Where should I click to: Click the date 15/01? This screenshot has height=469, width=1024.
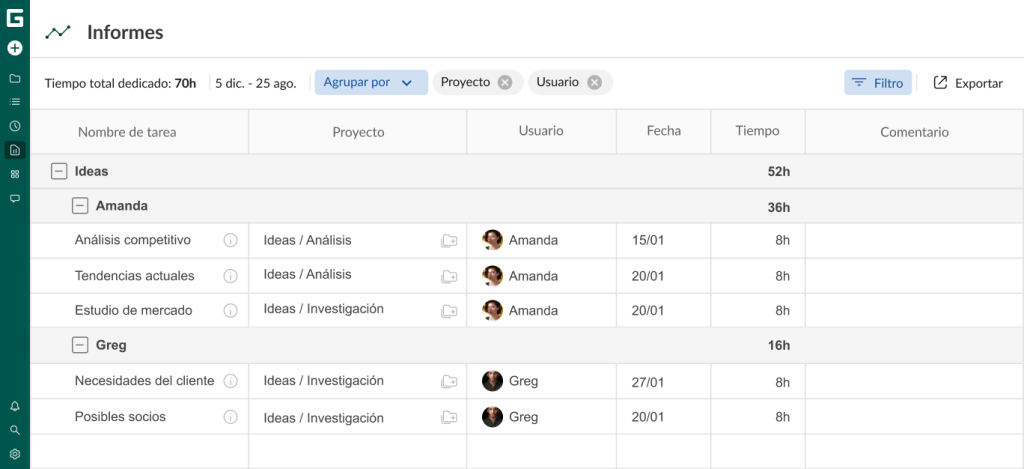click(648, 240)
